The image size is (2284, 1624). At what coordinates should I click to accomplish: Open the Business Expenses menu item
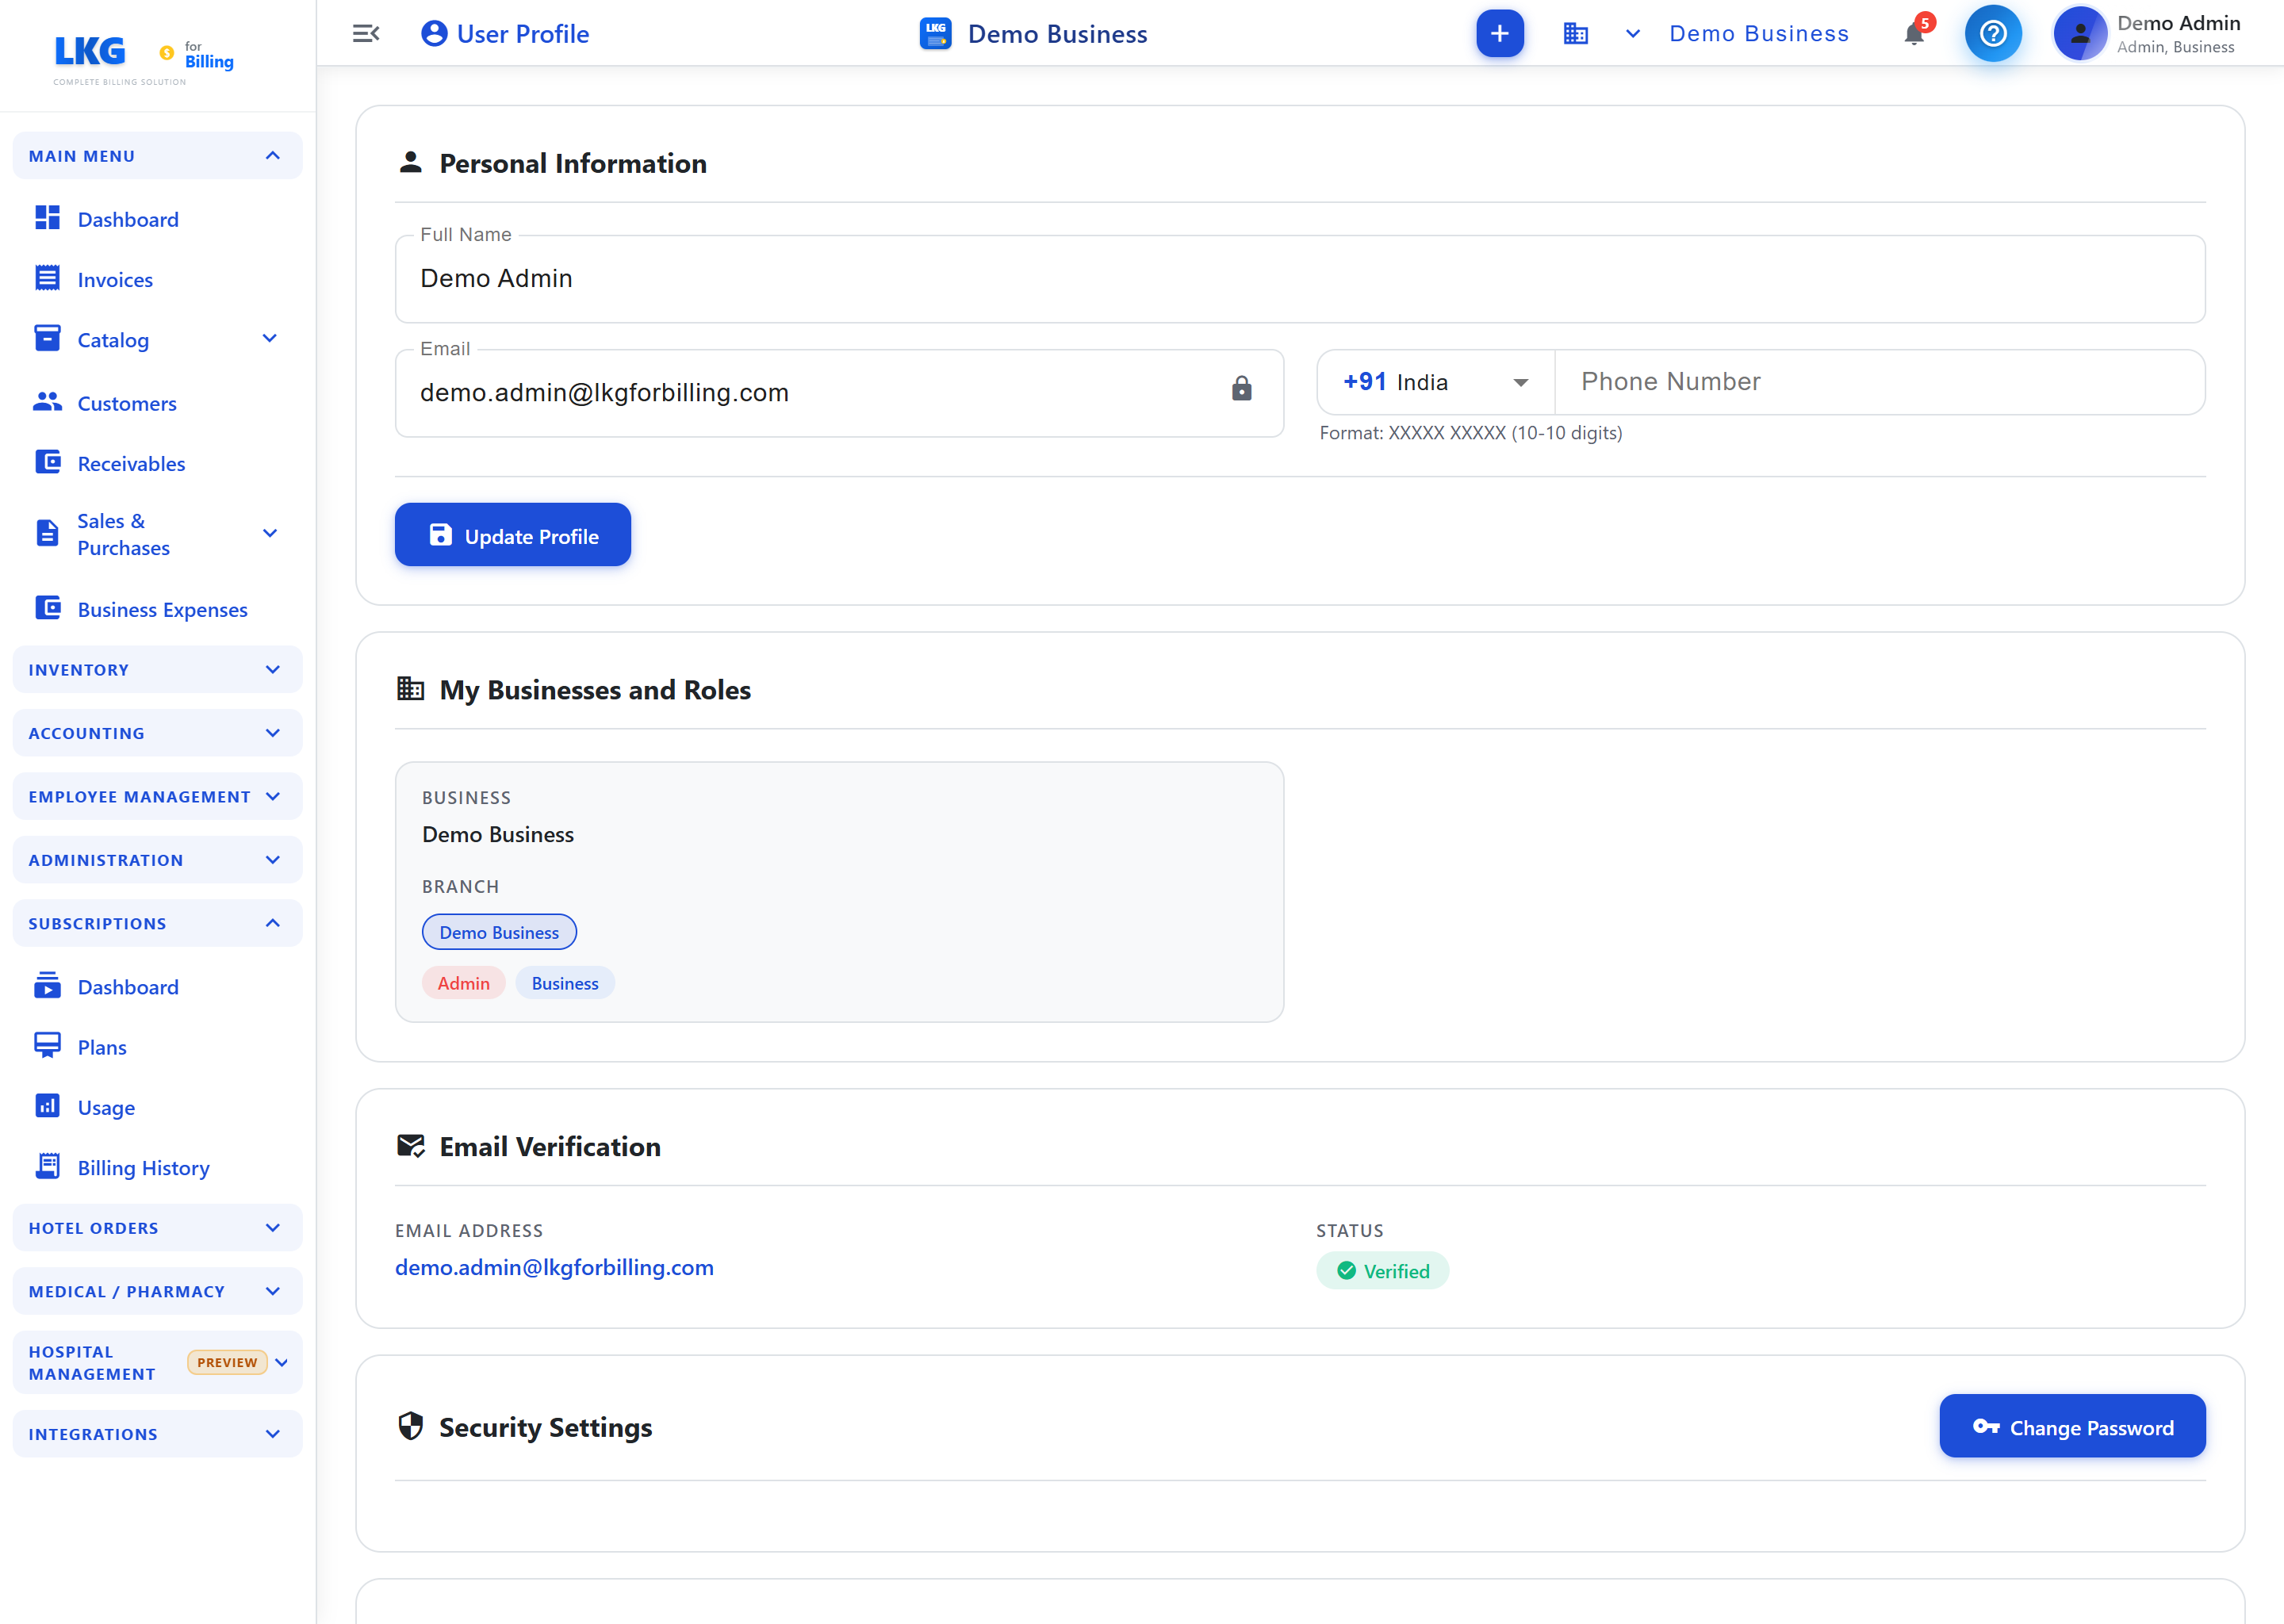tap(157, 609)
